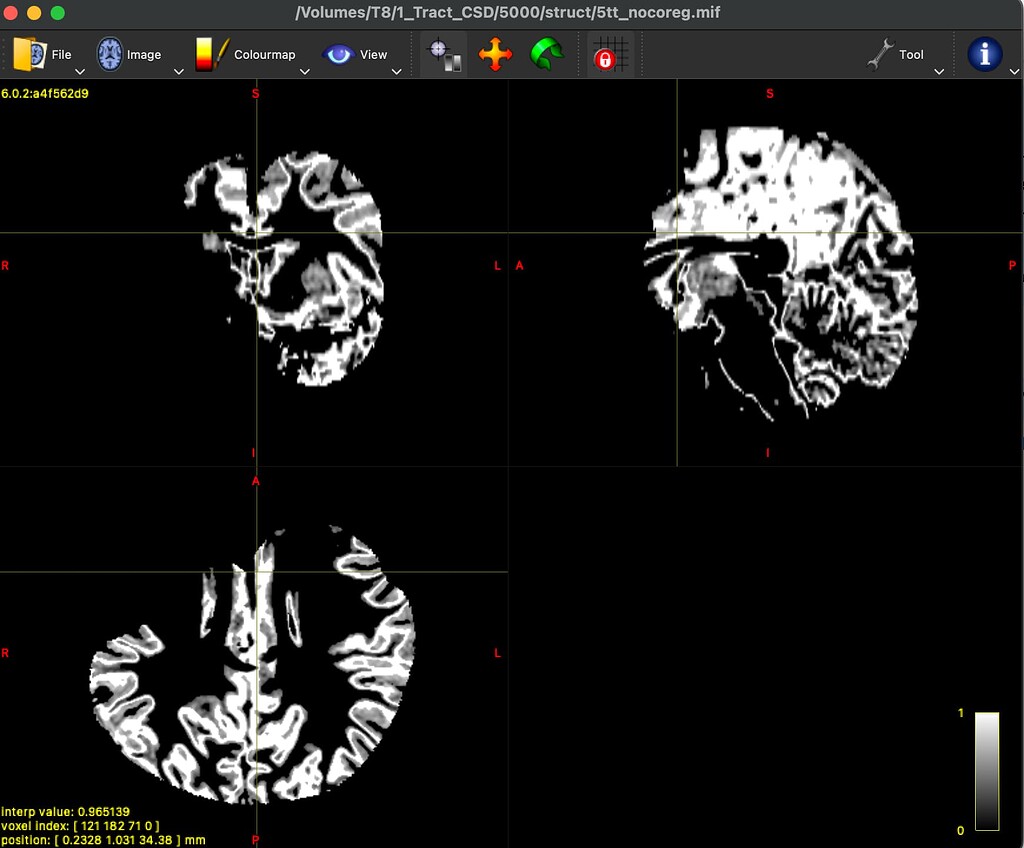
Task: Open the Tool wrench icon
Action: (882, 54)
